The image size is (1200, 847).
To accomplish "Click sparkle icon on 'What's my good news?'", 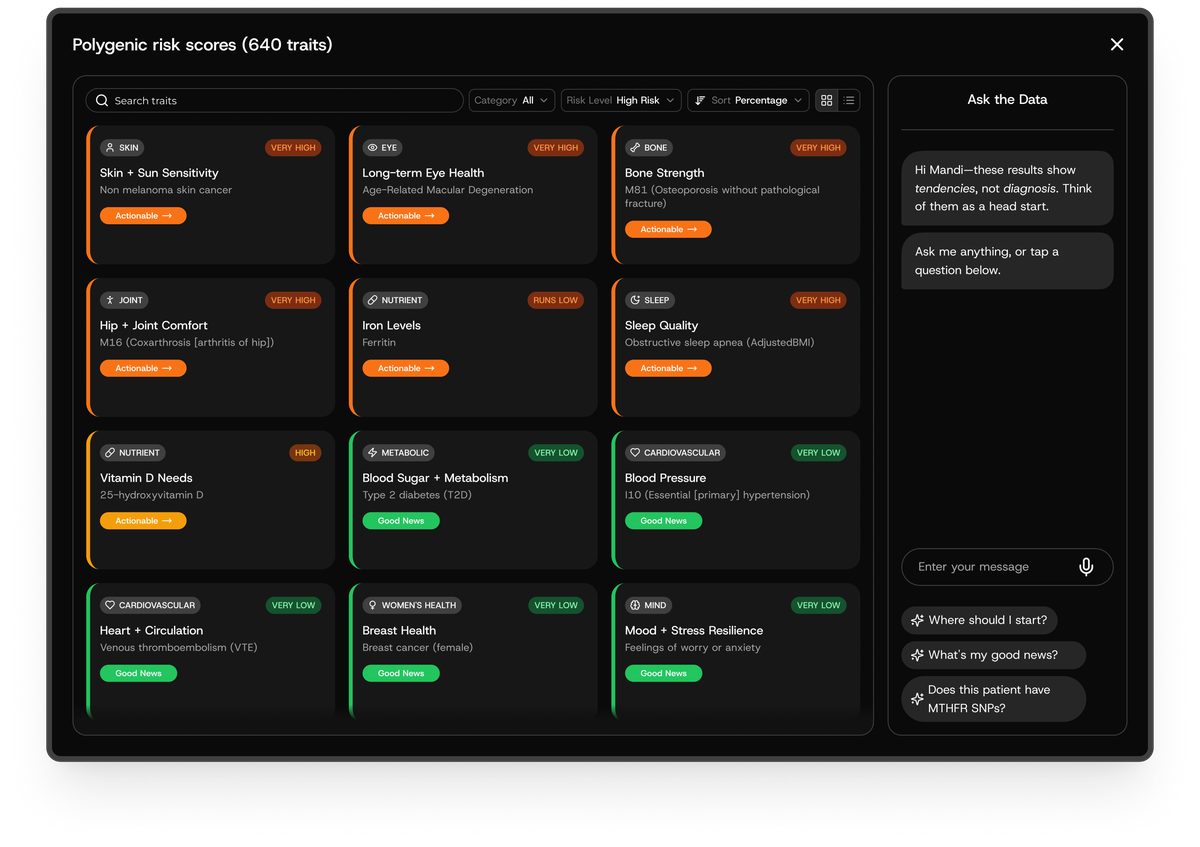I will pos(917,655).
